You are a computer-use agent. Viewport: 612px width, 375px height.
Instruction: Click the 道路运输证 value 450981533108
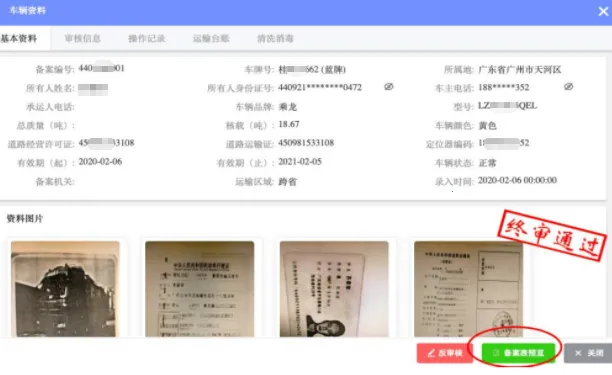coord(306,143)
